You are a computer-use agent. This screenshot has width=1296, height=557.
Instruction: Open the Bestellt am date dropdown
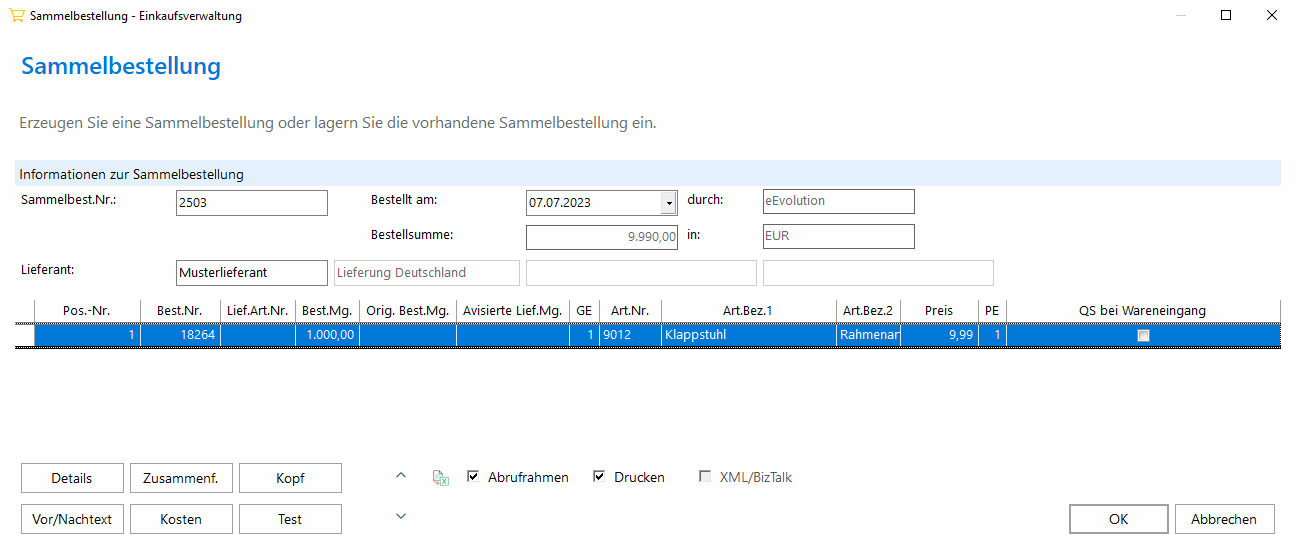[669, 202]
